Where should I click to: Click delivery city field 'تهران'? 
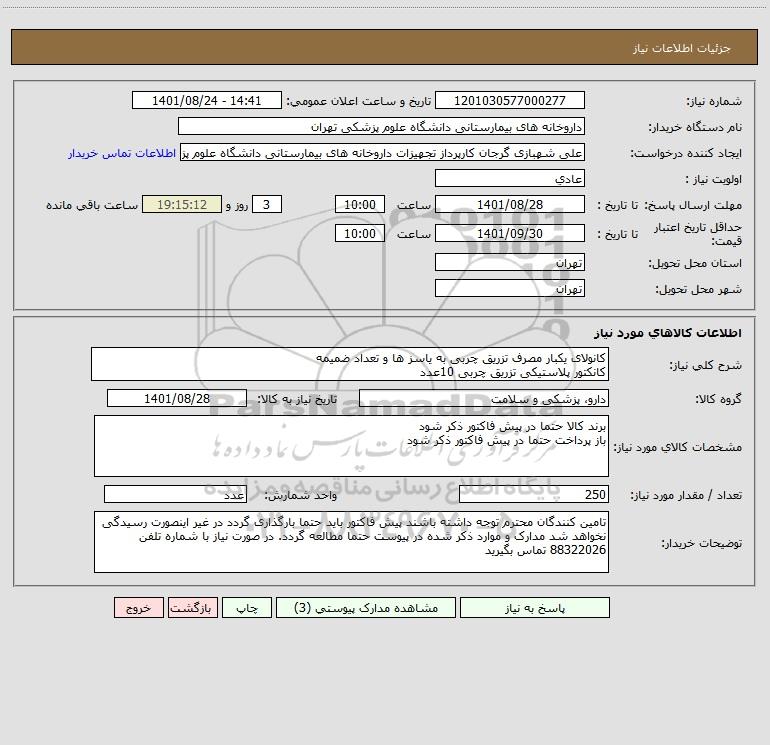point(510,289)
